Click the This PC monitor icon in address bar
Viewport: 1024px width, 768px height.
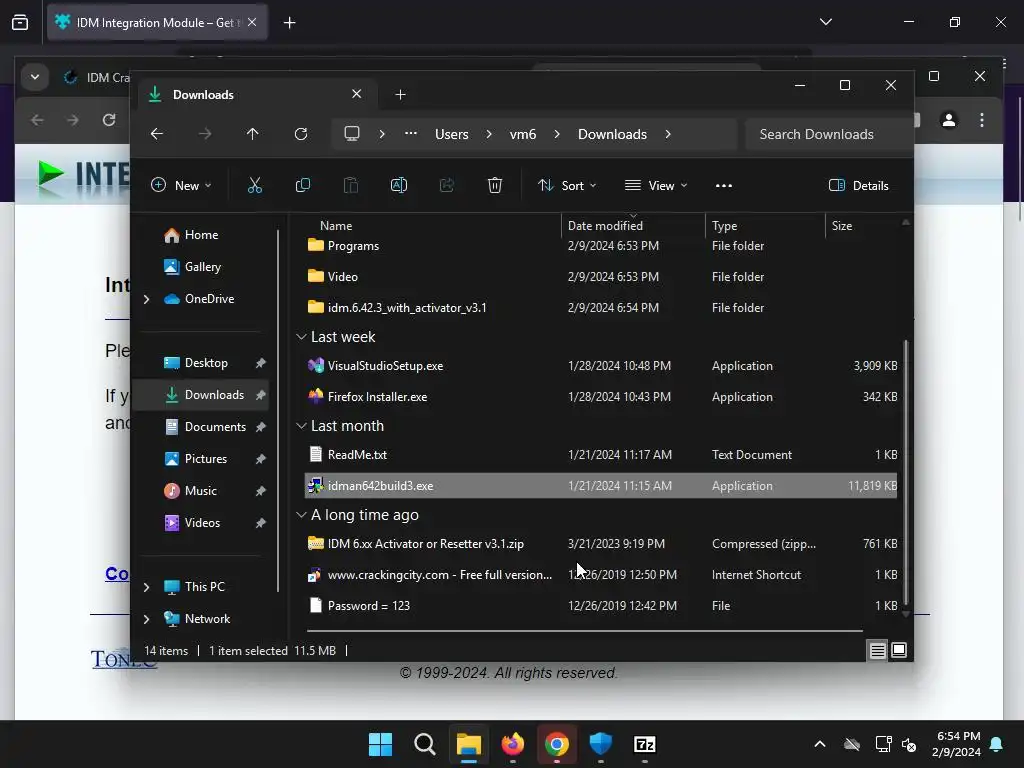[x=352, y=134]
